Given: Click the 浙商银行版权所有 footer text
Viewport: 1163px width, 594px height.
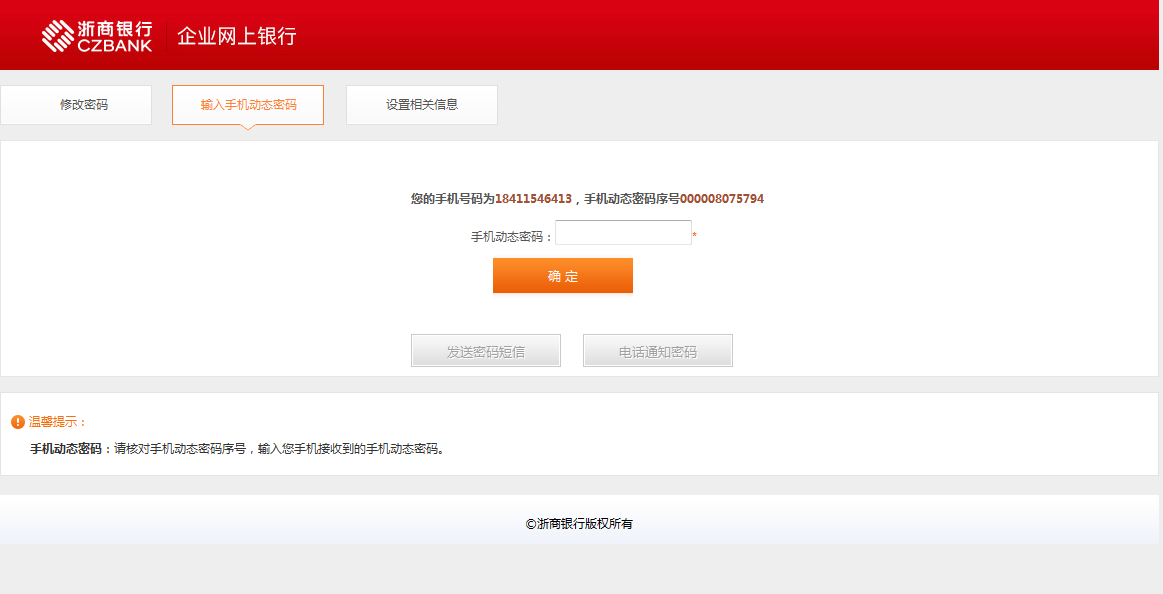Looking at the screenshot, I should [x=580, y=523].
